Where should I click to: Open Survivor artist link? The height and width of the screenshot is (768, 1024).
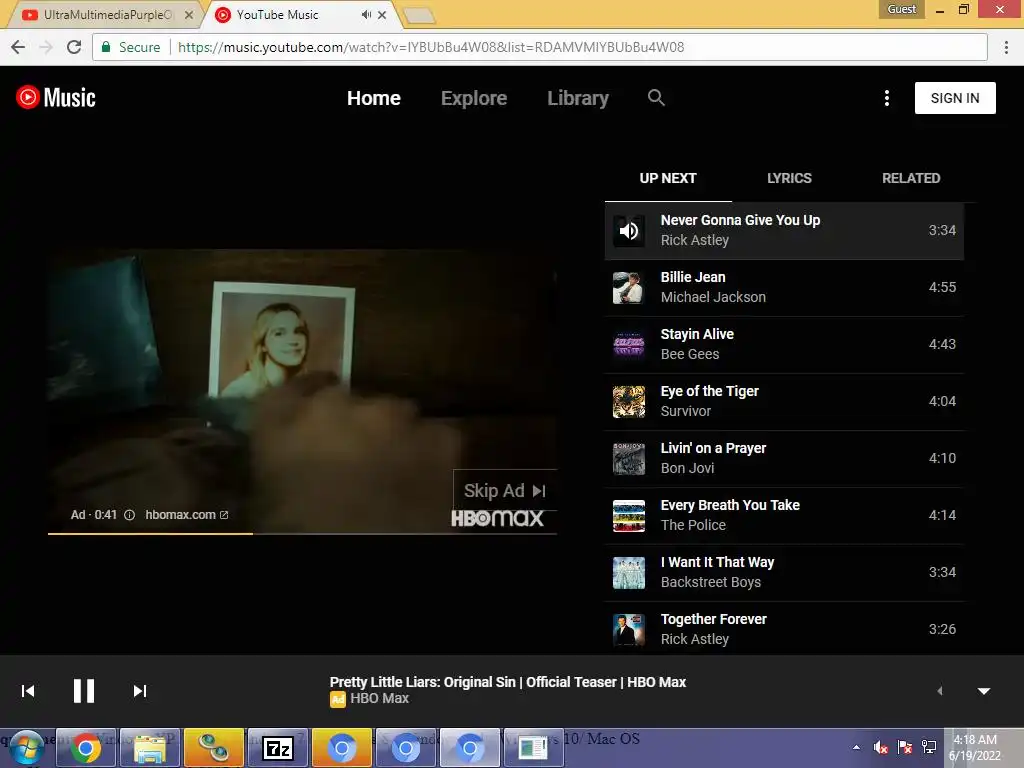(x=686, y=411)
